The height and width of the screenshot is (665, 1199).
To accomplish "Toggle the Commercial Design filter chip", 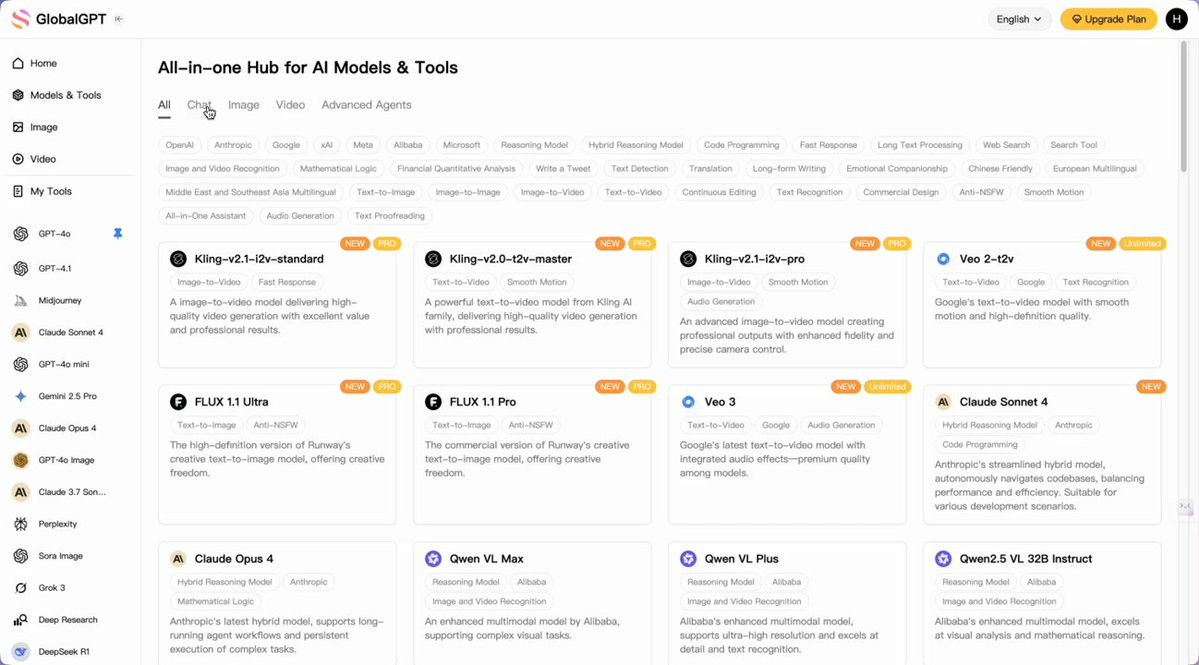I will [901, 193].
